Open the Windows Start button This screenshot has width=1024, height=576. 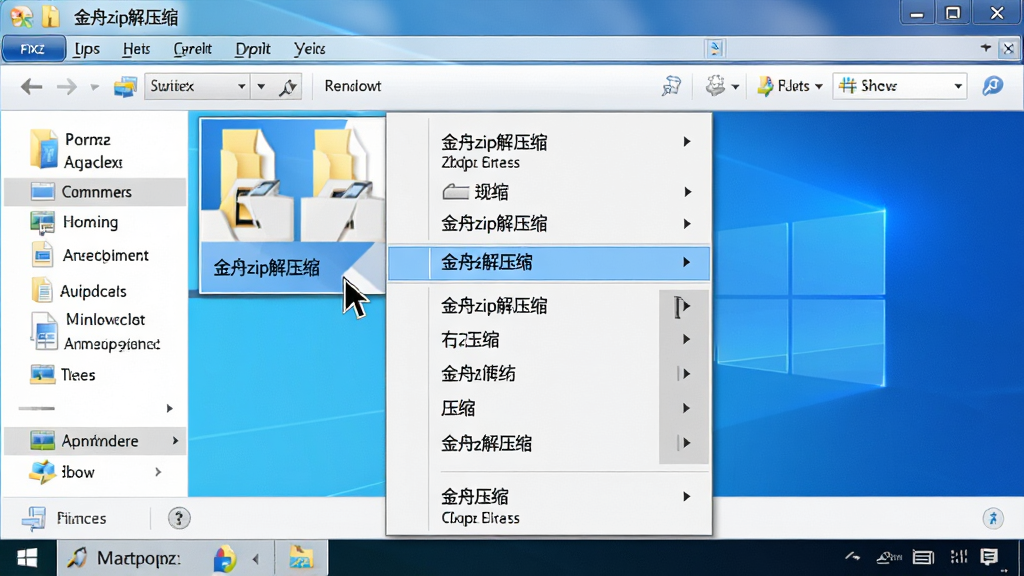[27, 558]
